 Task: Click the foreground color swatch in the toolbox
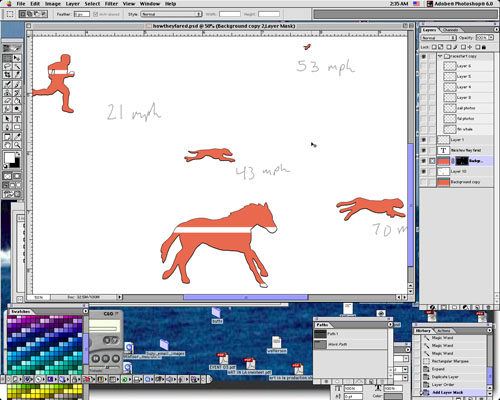click(9, 158)
